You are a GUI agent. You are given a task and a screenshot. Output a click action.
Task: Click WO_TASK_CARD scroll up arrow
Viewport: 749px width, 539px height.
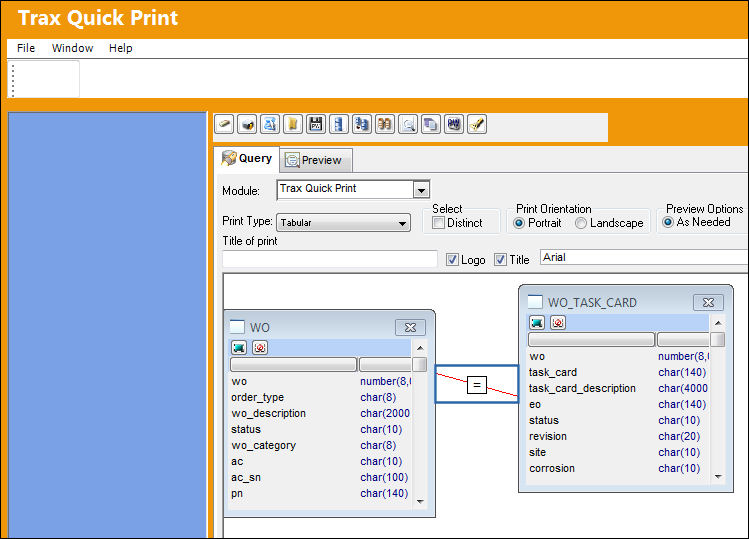pyautogui.click(x=718, y=323)
